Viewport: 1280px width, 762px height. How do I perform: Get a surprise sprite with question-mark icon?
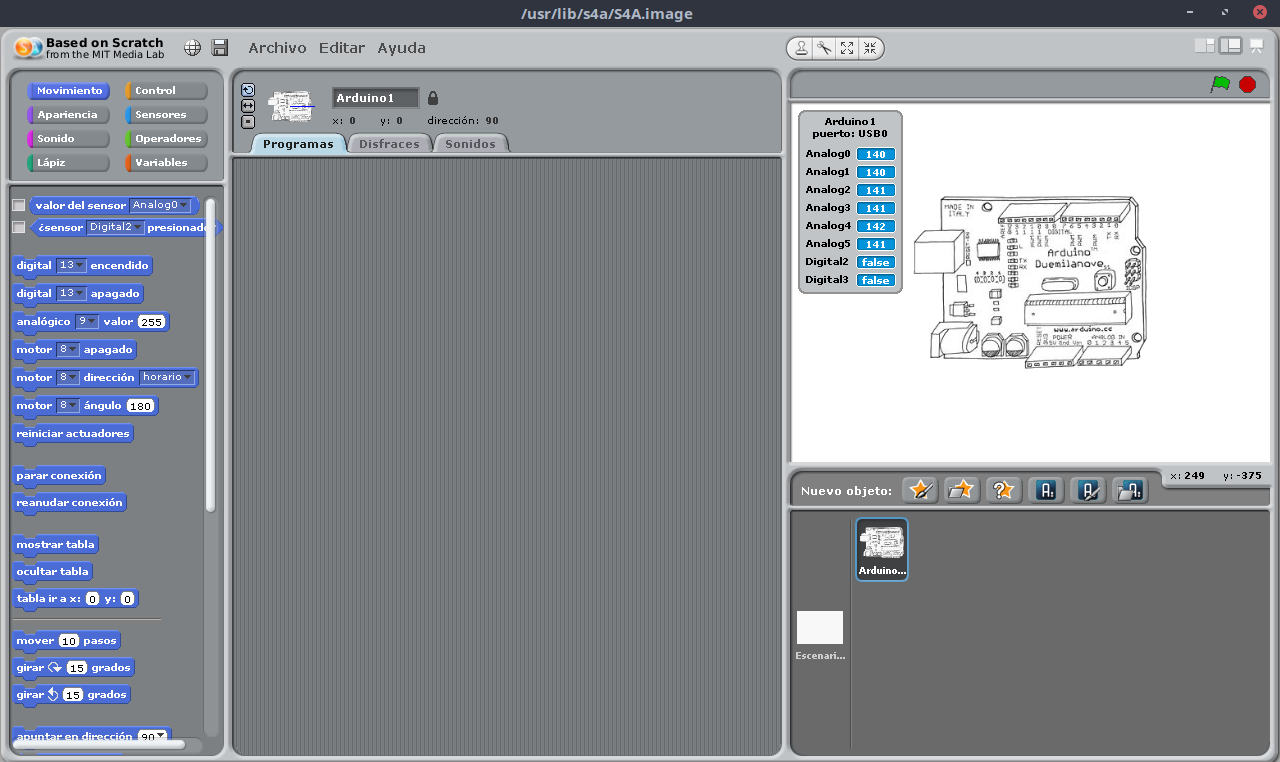pyautogui.click(x=1003, y=490)
